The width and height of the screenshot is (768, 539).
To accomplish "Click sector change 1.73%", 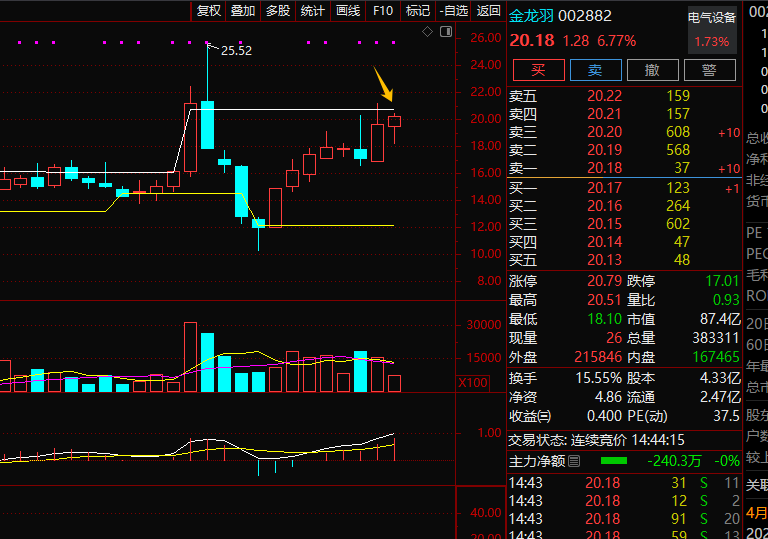I will tap(712, 42).
